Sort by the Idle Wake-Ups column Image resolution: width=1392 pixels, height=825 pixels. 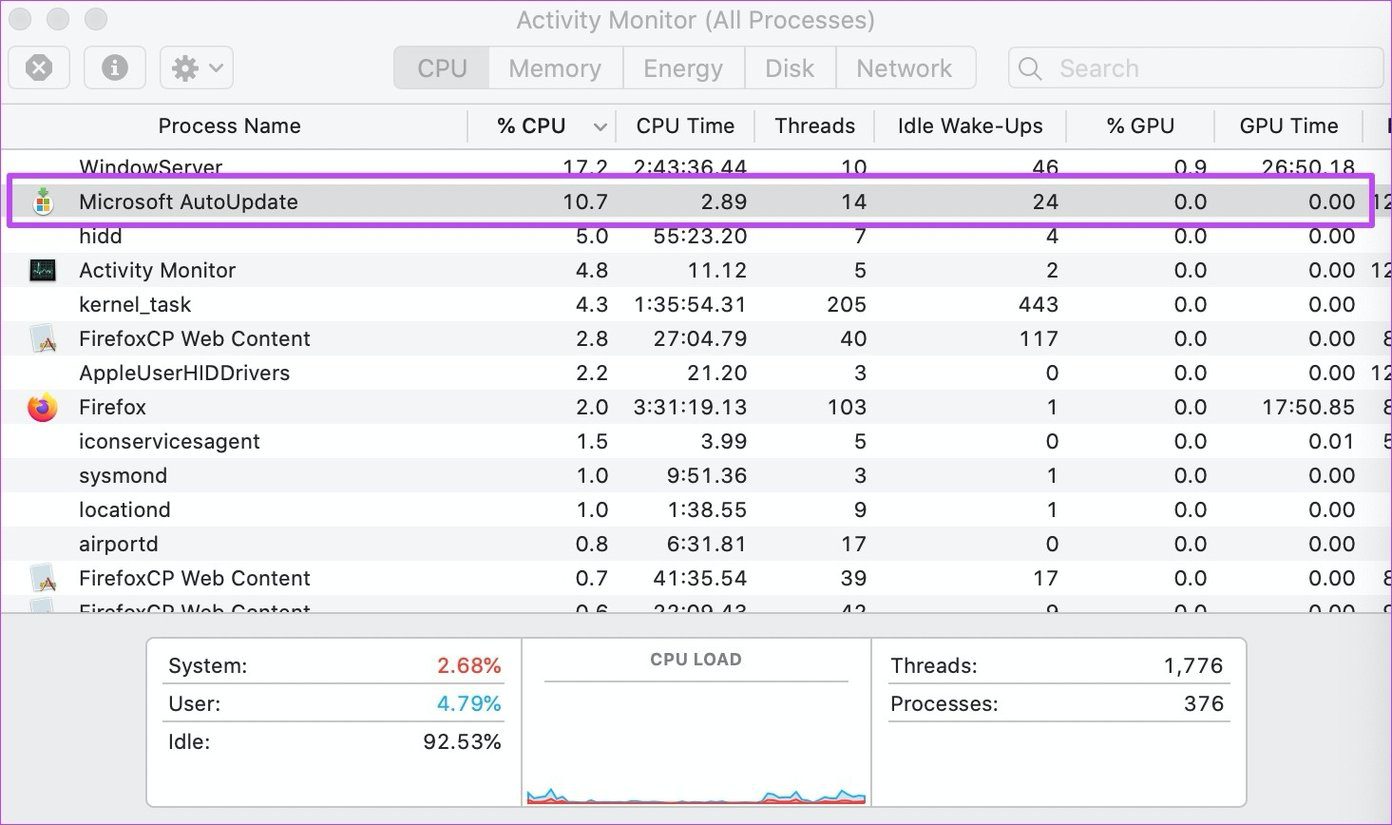(970, 126)
